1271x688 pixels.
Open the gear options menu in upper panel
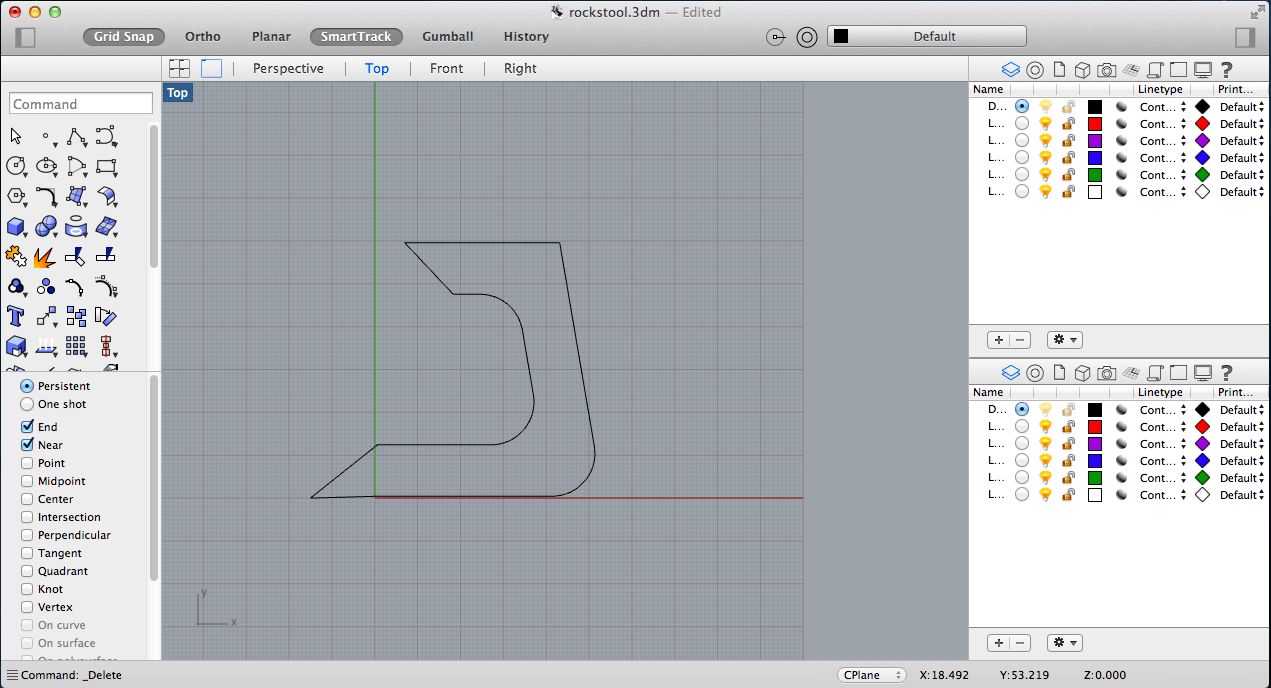click(1065, 340)
